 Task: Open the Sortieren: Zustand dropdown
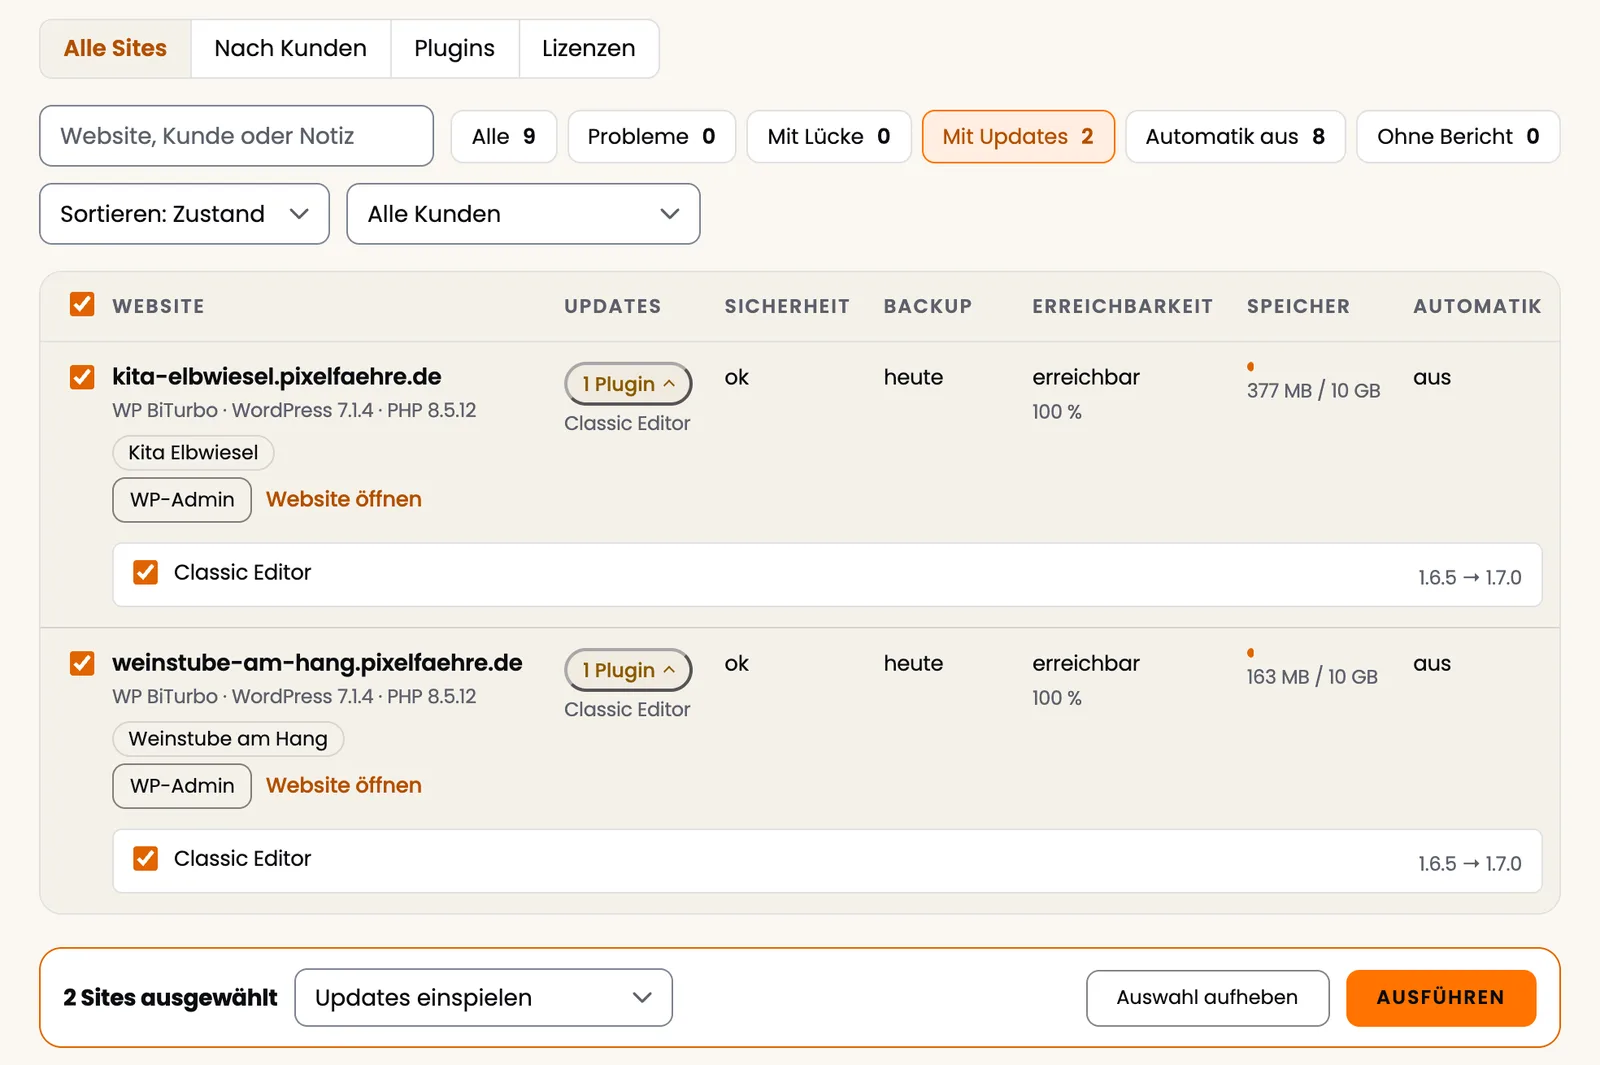coord(184,214)
